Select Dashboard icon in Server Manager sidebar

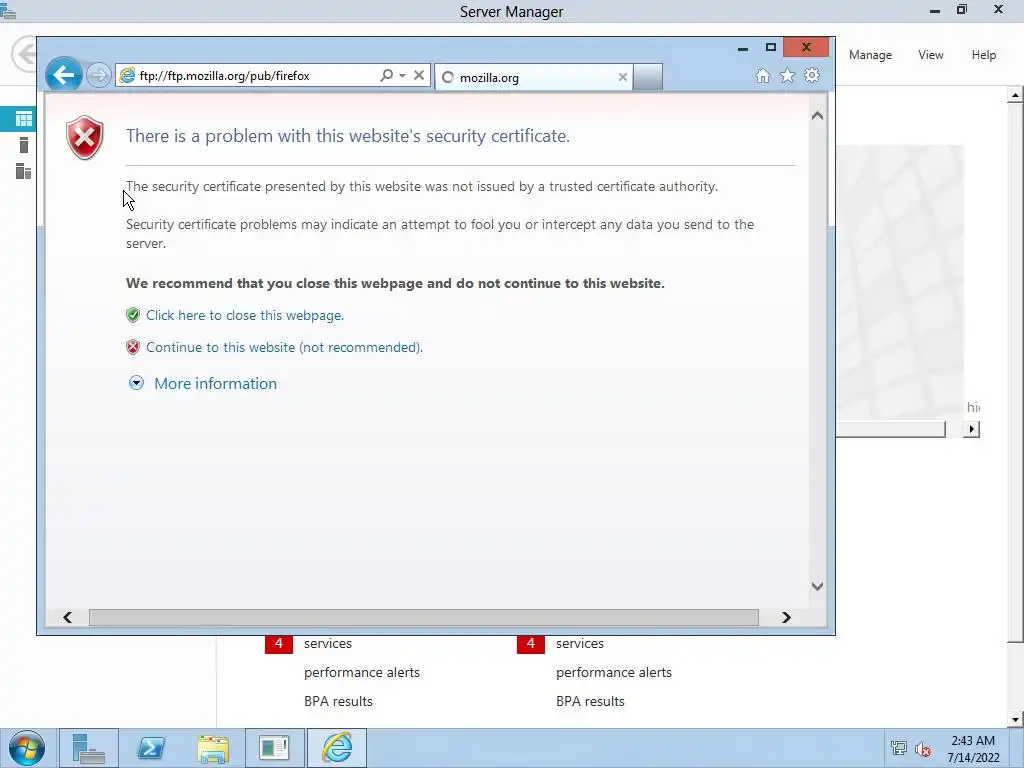coord(24,119)
